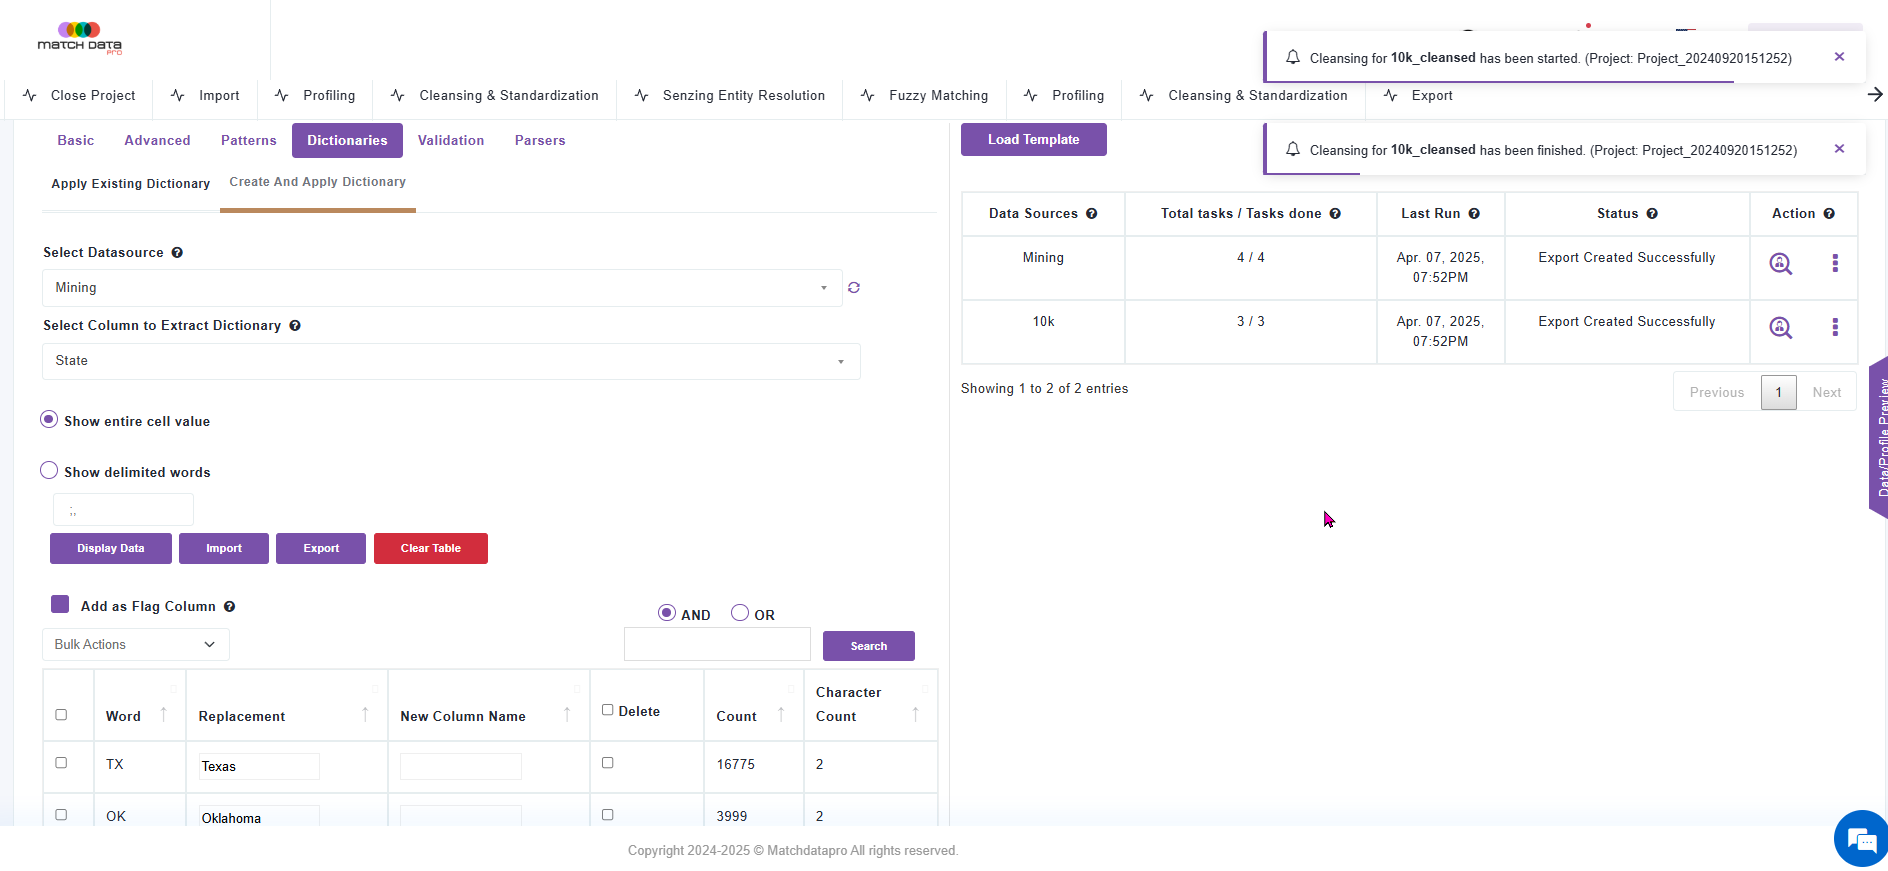This screenshot has width=1888, height=871.
Task: Click help icon next to Add as Flag Column
Action: 230,607
